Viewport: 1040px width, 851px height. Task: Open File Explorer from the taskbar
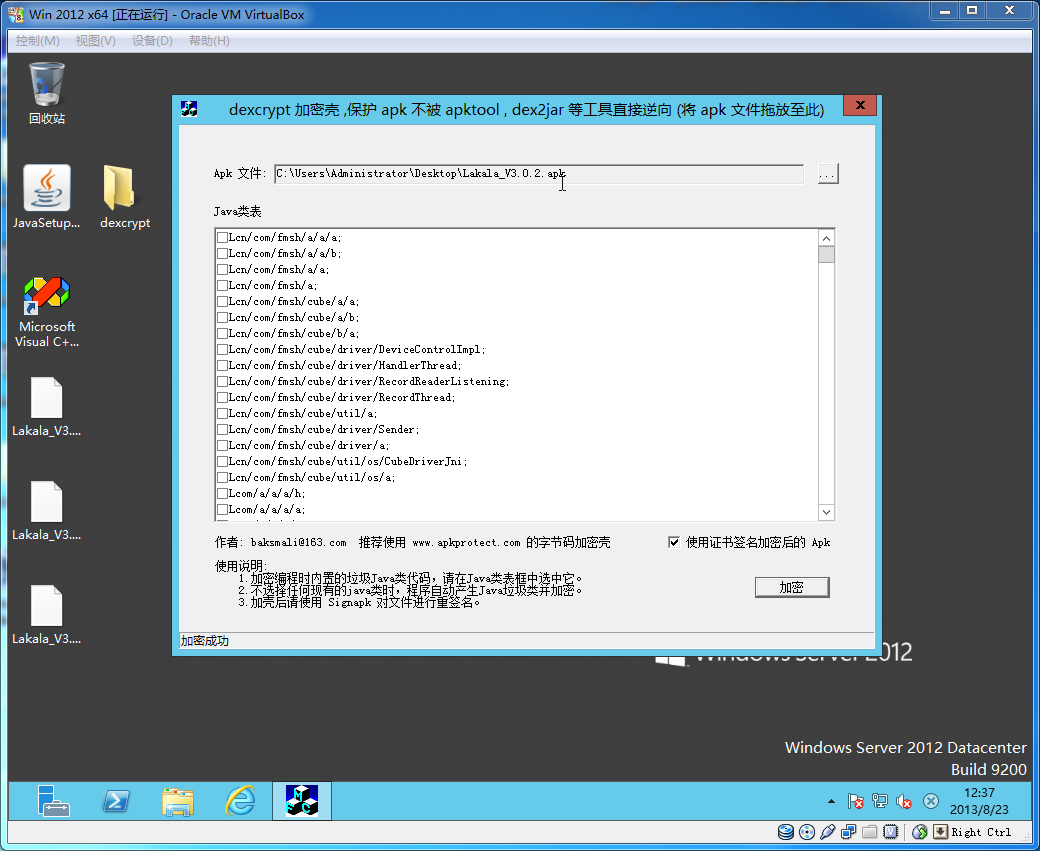[x=178, y=801]
